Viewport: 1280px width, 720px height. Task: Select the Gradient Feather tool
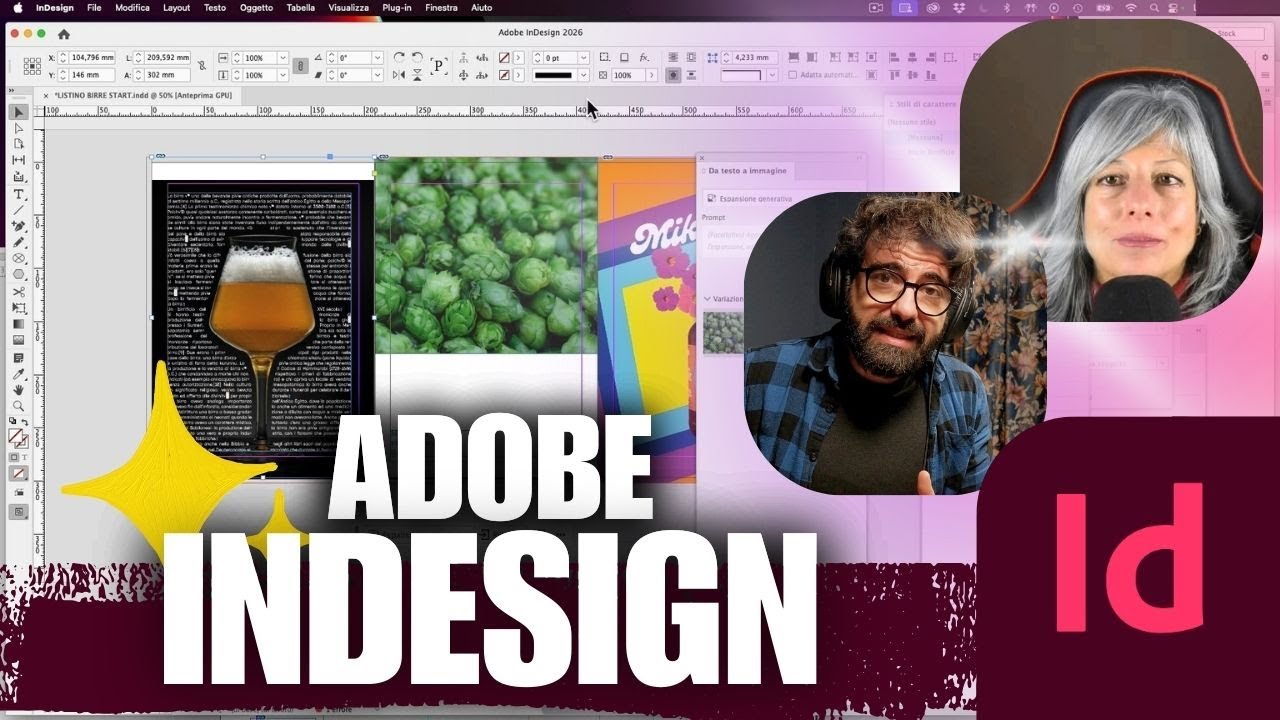tap(18, 340)
